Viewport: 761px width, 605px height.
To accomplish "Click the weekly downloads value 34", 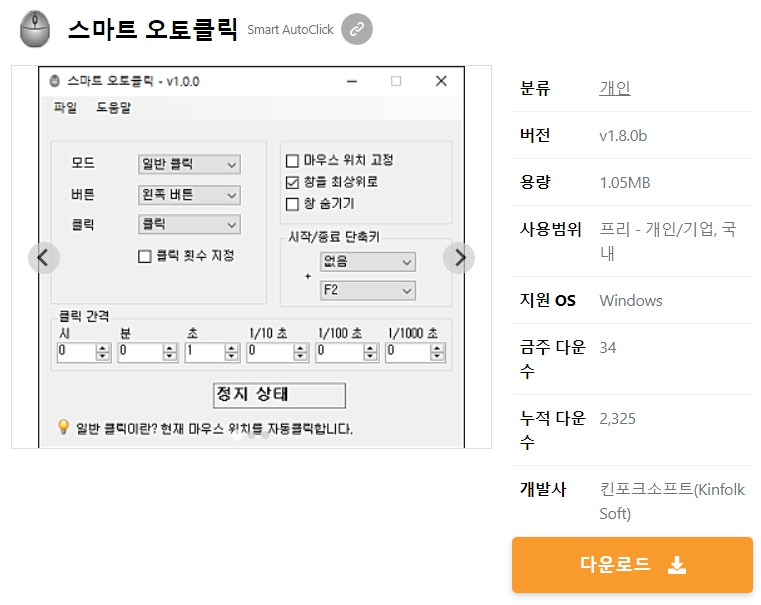I will 608,348.
